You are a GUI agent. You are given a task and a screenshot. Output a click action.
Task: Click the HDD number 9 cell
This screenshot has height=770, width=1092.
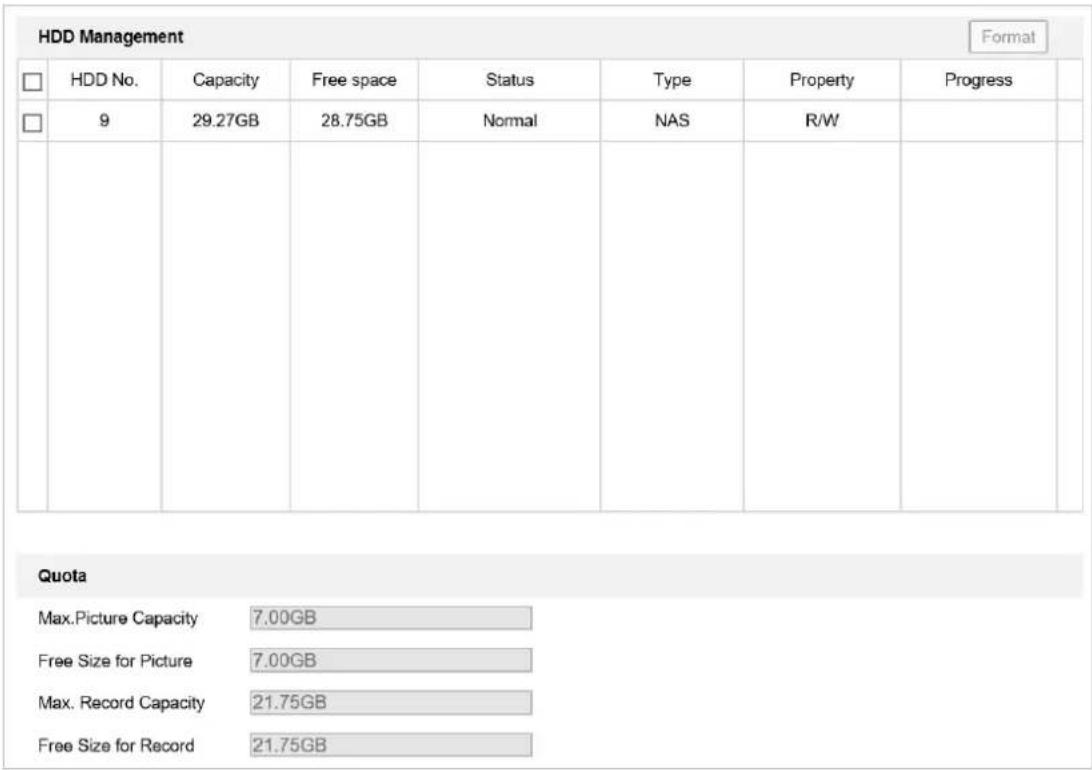point(104,120)
